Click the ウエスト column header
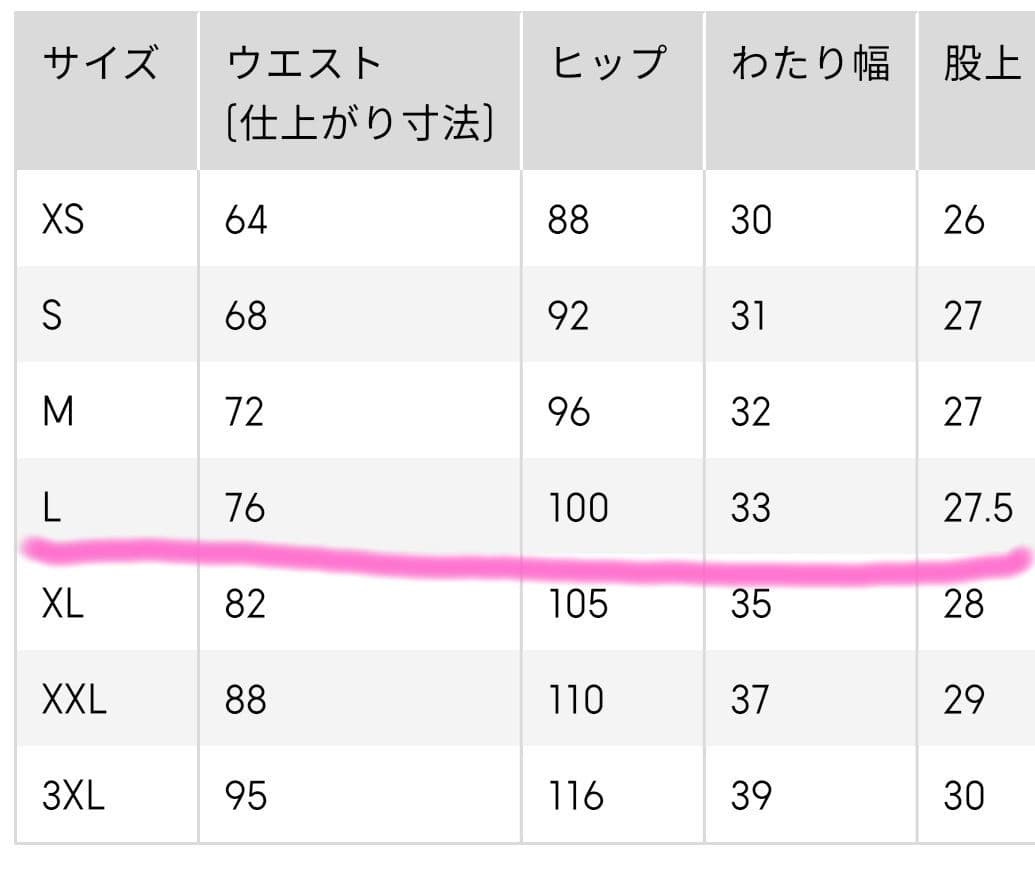The width and height of the screenshot is (1035, 880). click(304, 66)
